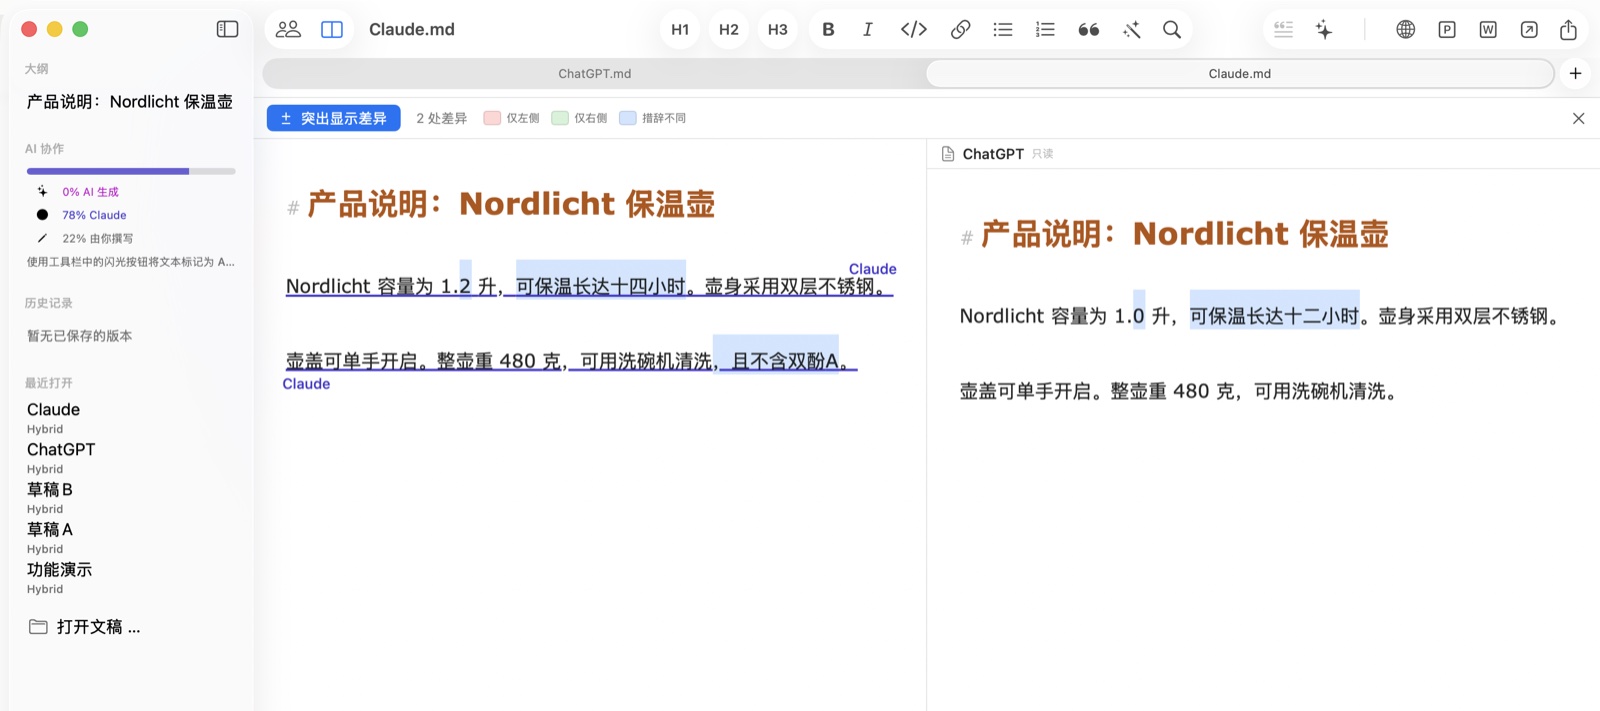Viewport: 1600px width, 711px height.
Task: Open the collaborators people icon
Action: coord(288,29)
